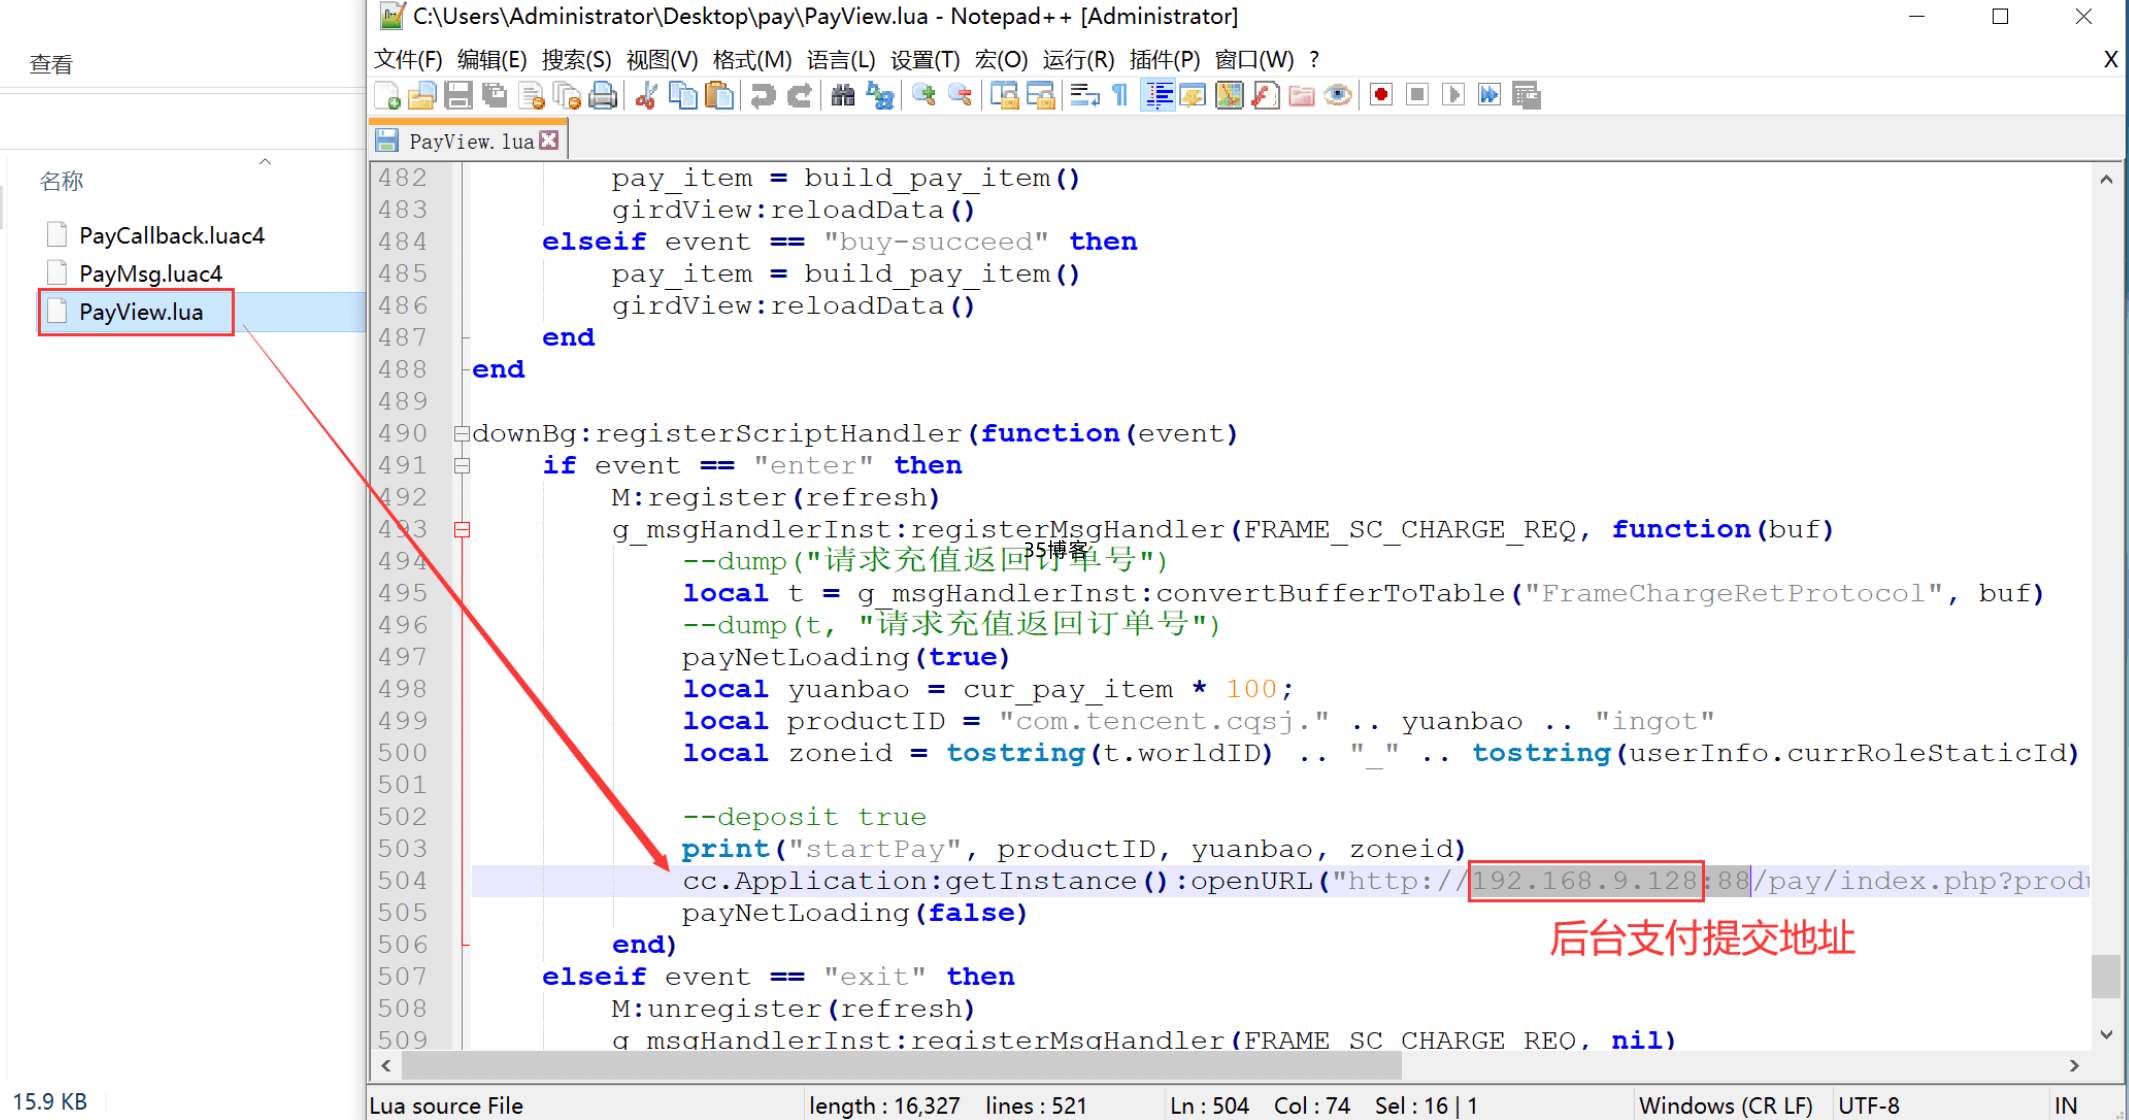Click the Save file toolbar icon

pos(459,96)
